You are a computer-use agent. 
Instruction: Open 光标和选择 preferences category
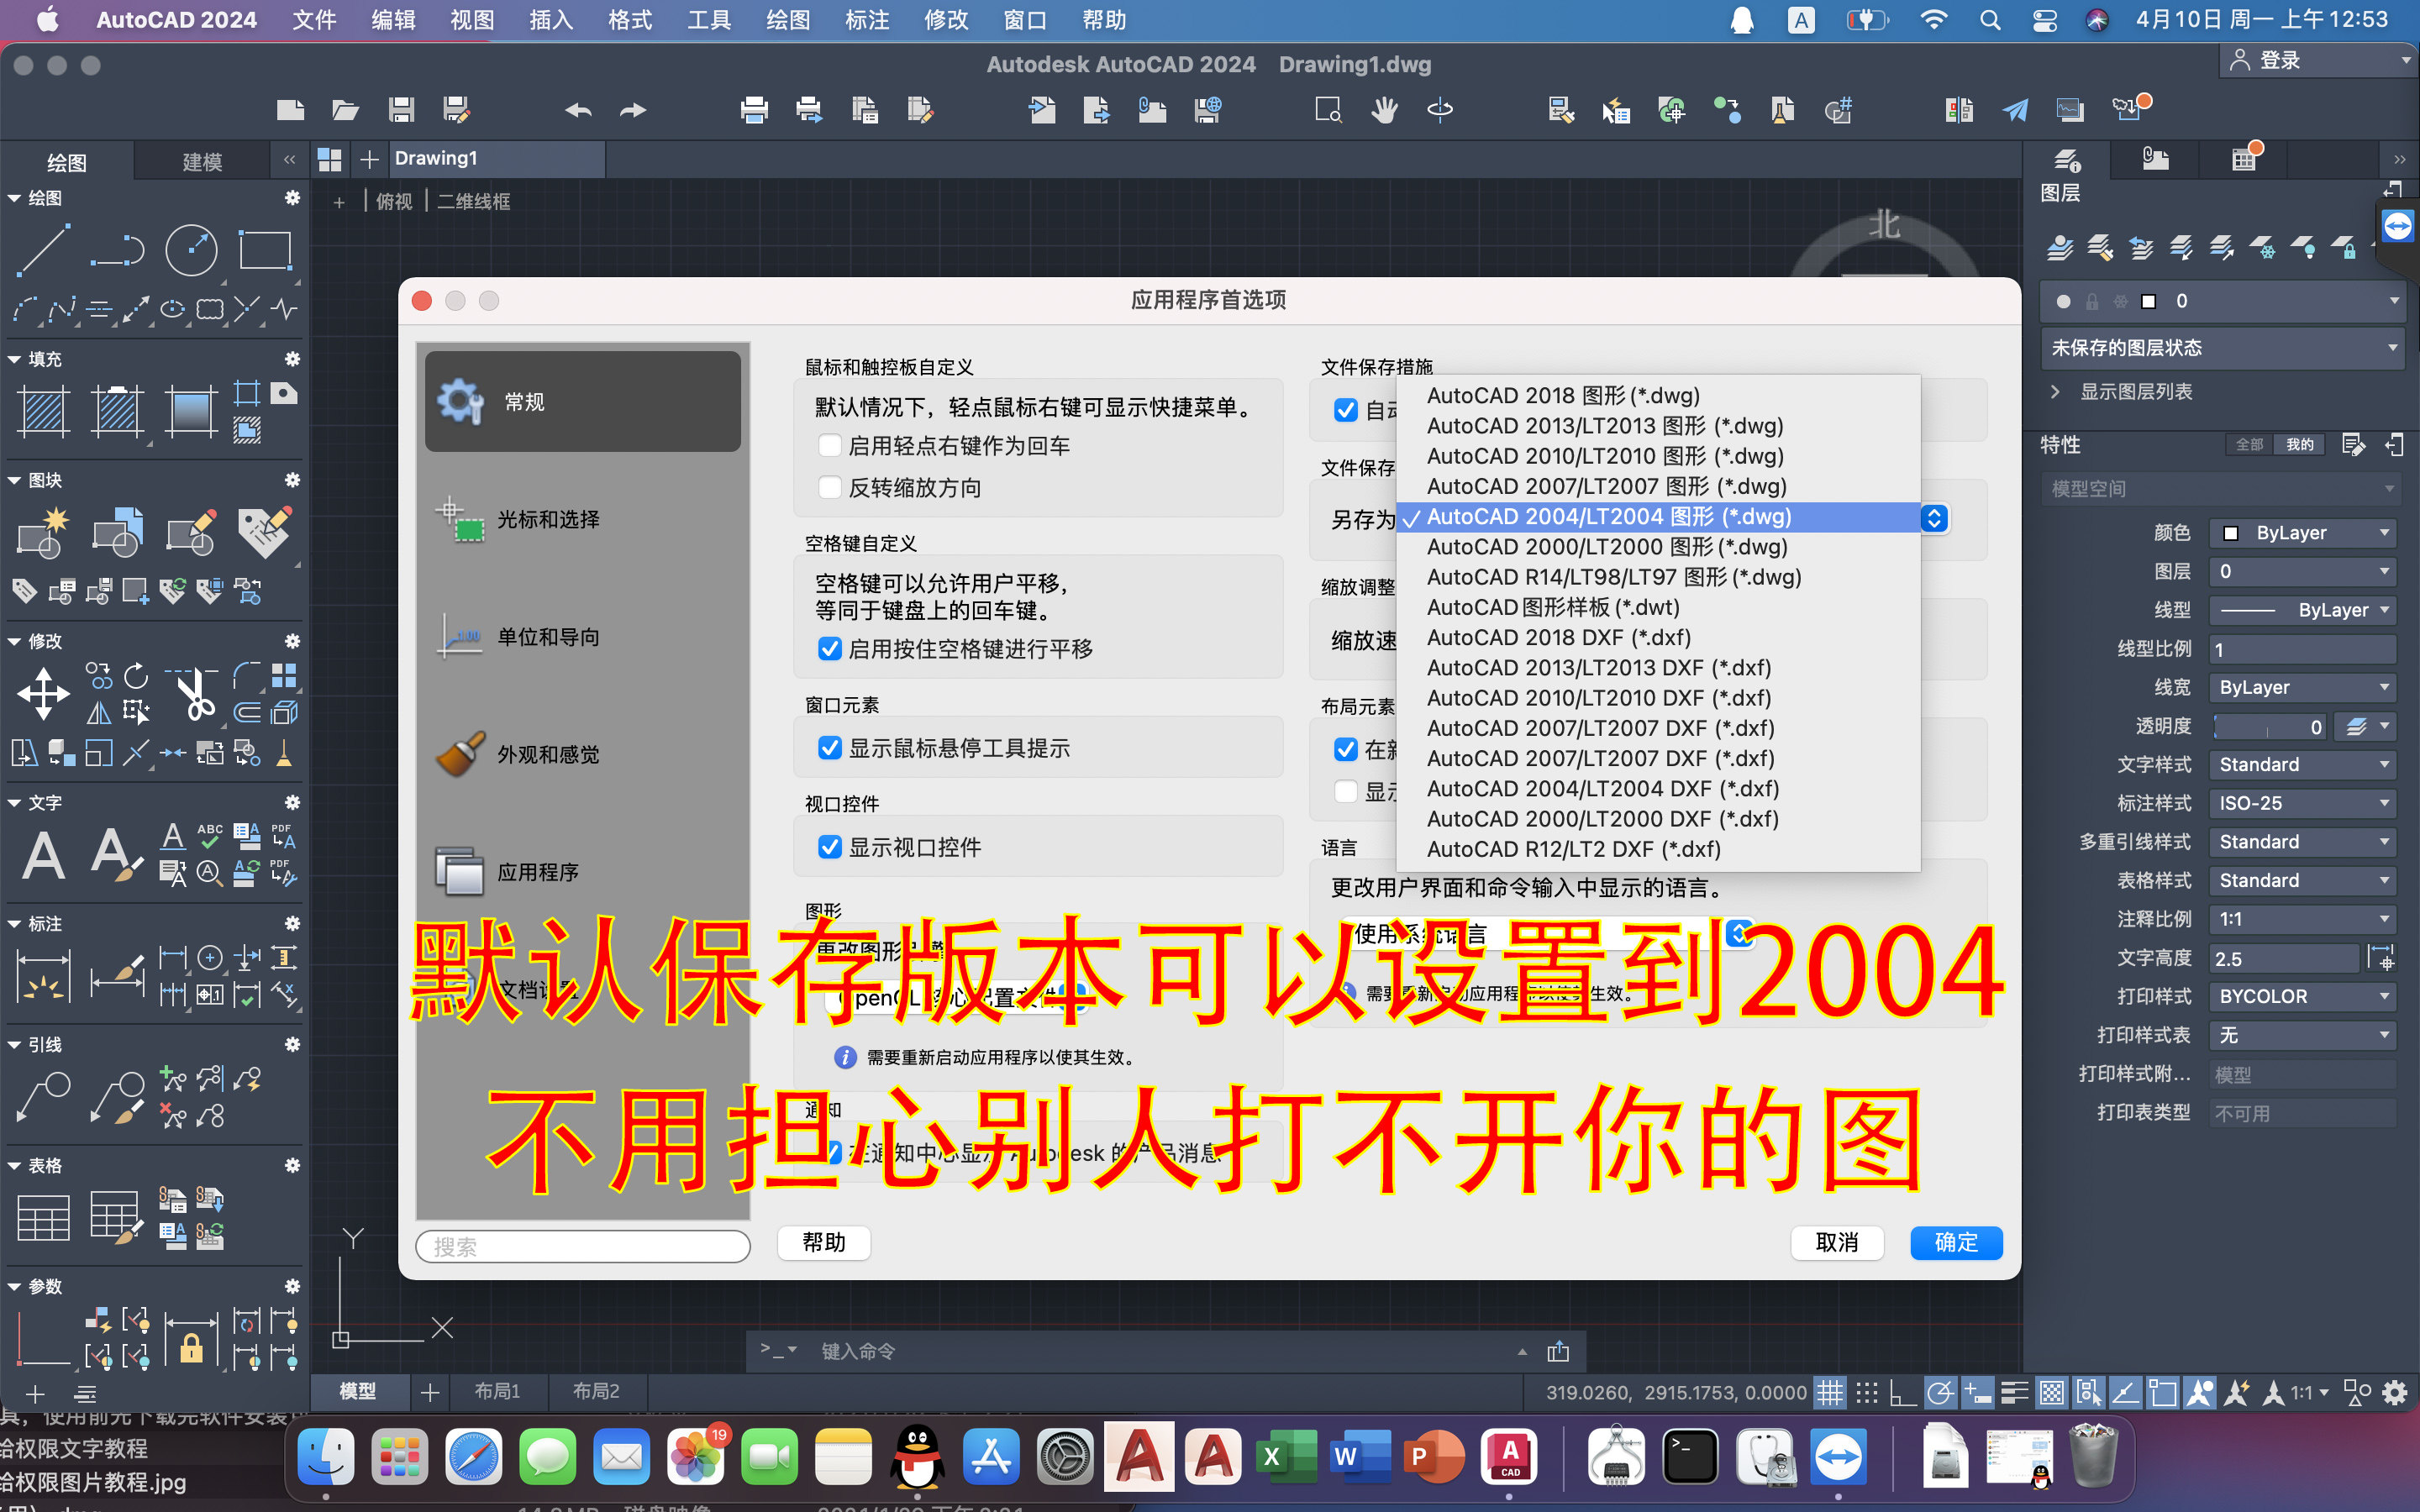tap(583, 520)
